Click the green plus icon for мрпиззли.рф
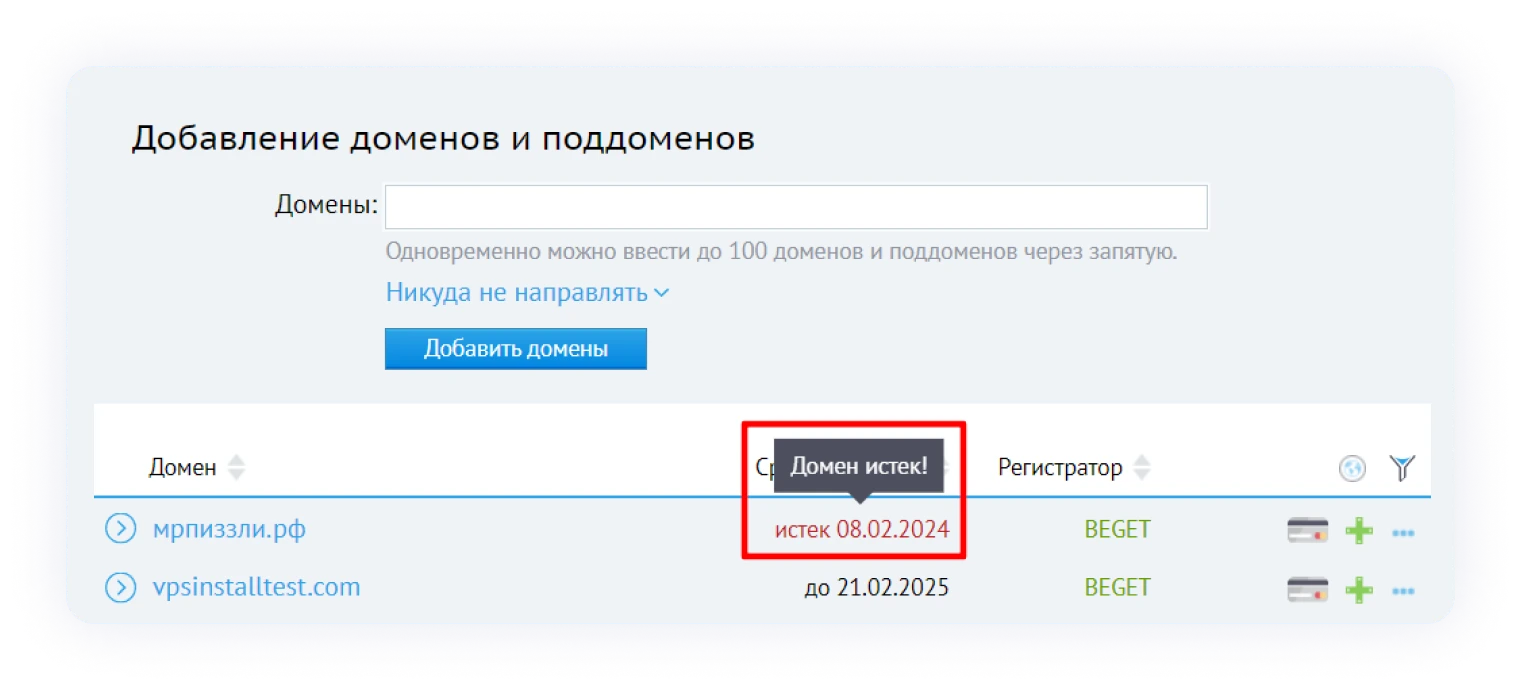The height and width of the screenshot is (690, 1521). coord(1357,531)
